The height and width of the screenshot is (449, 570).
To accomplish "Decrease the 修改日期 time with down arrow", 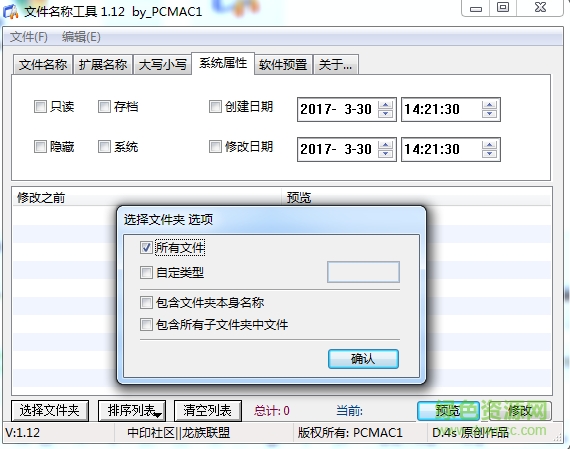I will [489, 153].
